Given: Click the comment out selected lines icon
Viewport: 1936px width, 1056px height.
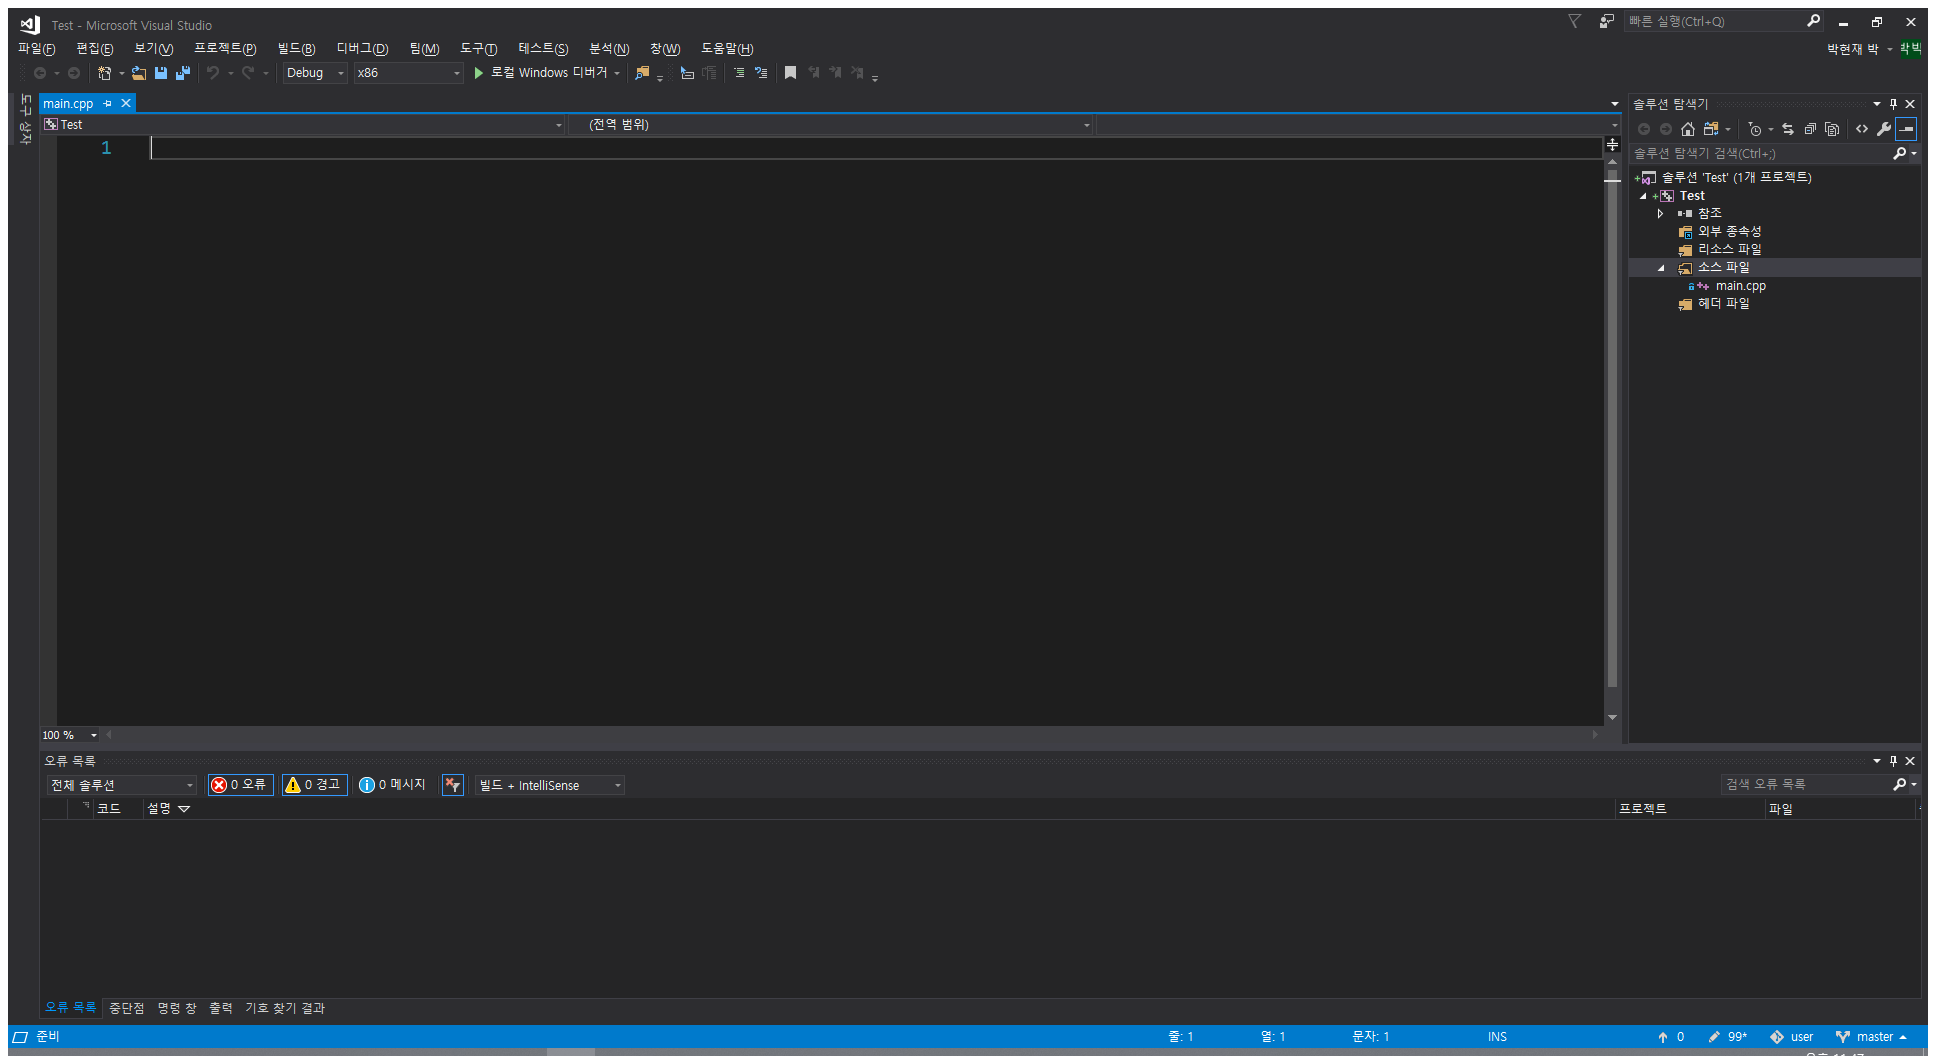Looking at the screenshot, I should [x=739, y=73].
